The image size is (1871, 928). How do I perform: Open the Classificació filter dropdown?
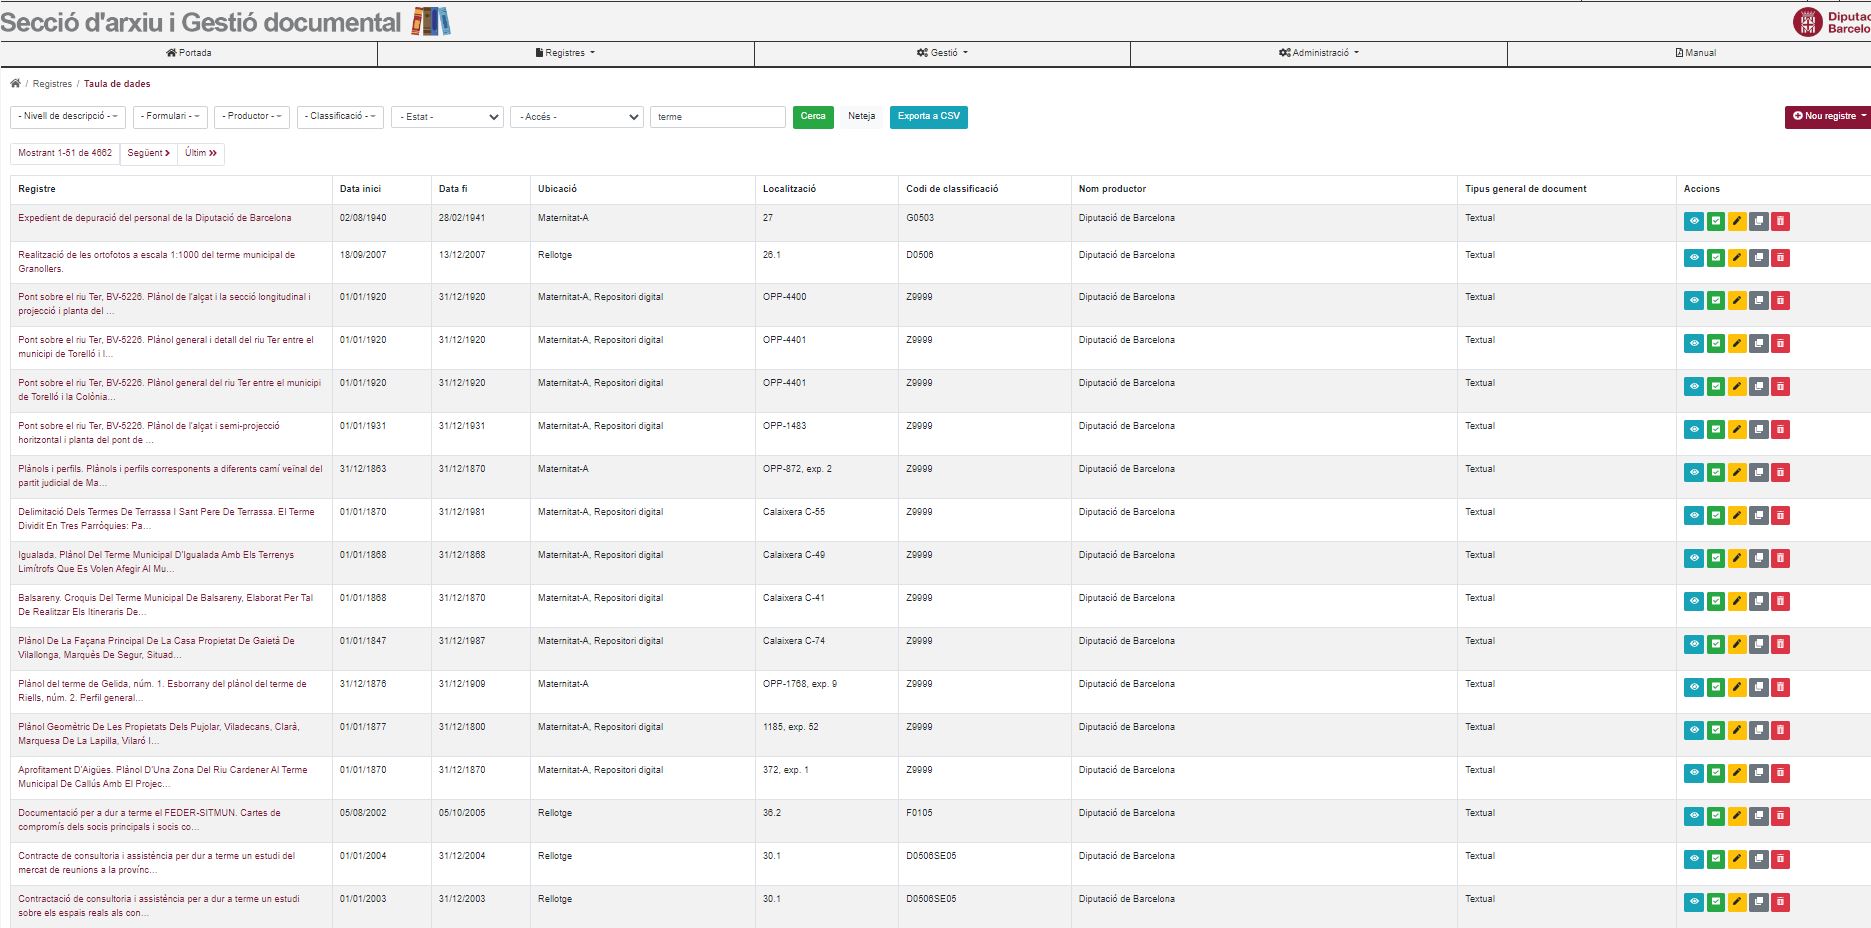pyautogui.click(x=340, y=117)
